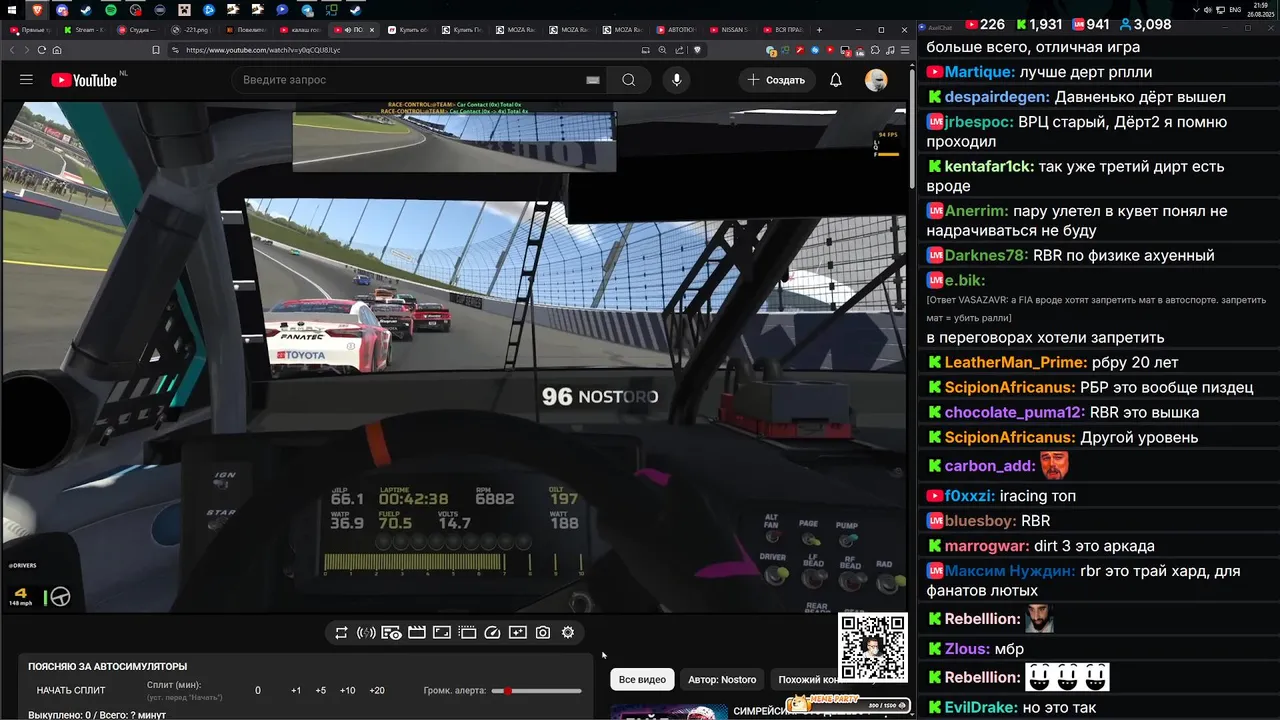Switch to the Stream Kick browser tab
The height and width of the screenshot is (720, 1280).
coord(85,30)
